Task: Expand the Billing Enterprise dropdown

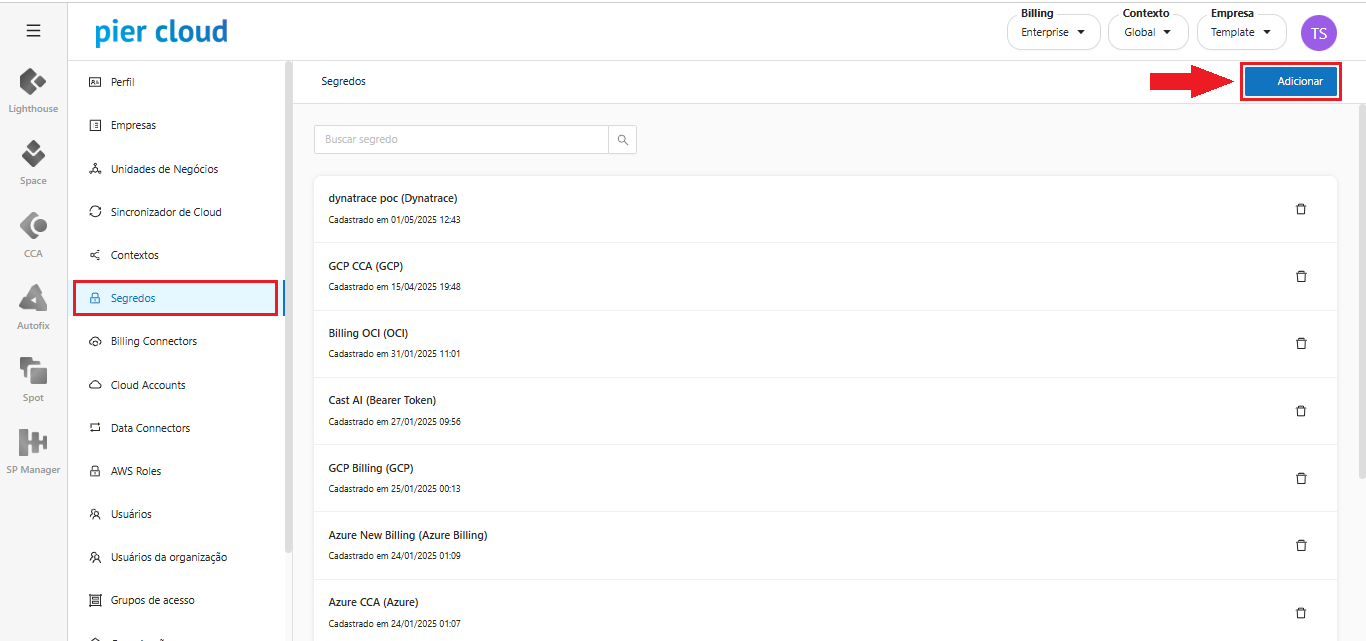Action: pos(1052,33)
